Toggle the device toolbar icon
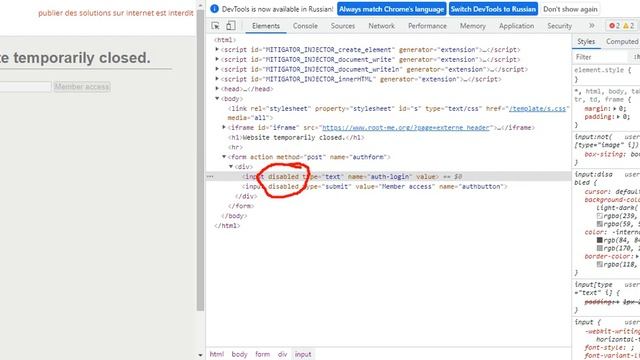The height and width of the screenshot is (360, 640). click(x=231, y=26)
